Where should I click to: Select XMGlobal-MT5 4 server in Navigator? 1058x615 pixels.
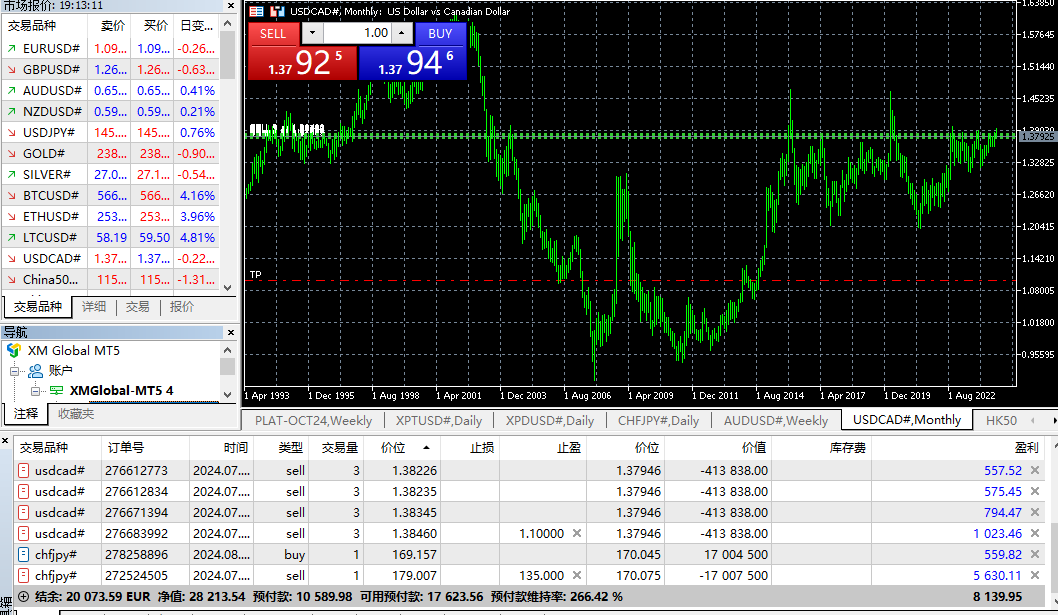click(x=121, y=390)
